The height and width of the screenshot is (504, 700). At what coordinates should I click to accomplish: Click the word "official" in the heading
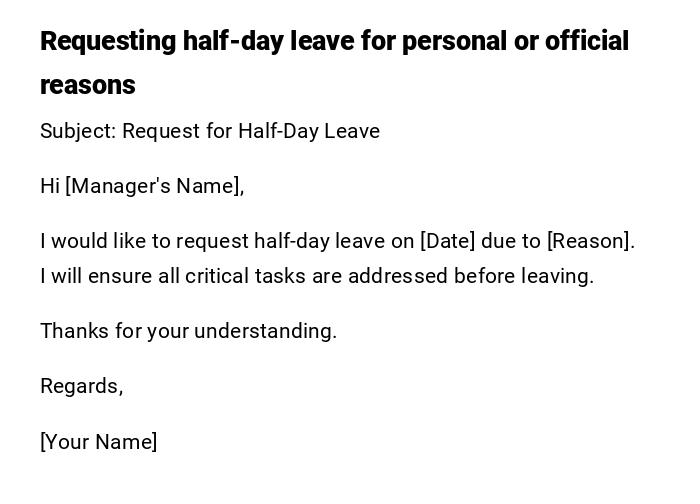coord(587,41)
